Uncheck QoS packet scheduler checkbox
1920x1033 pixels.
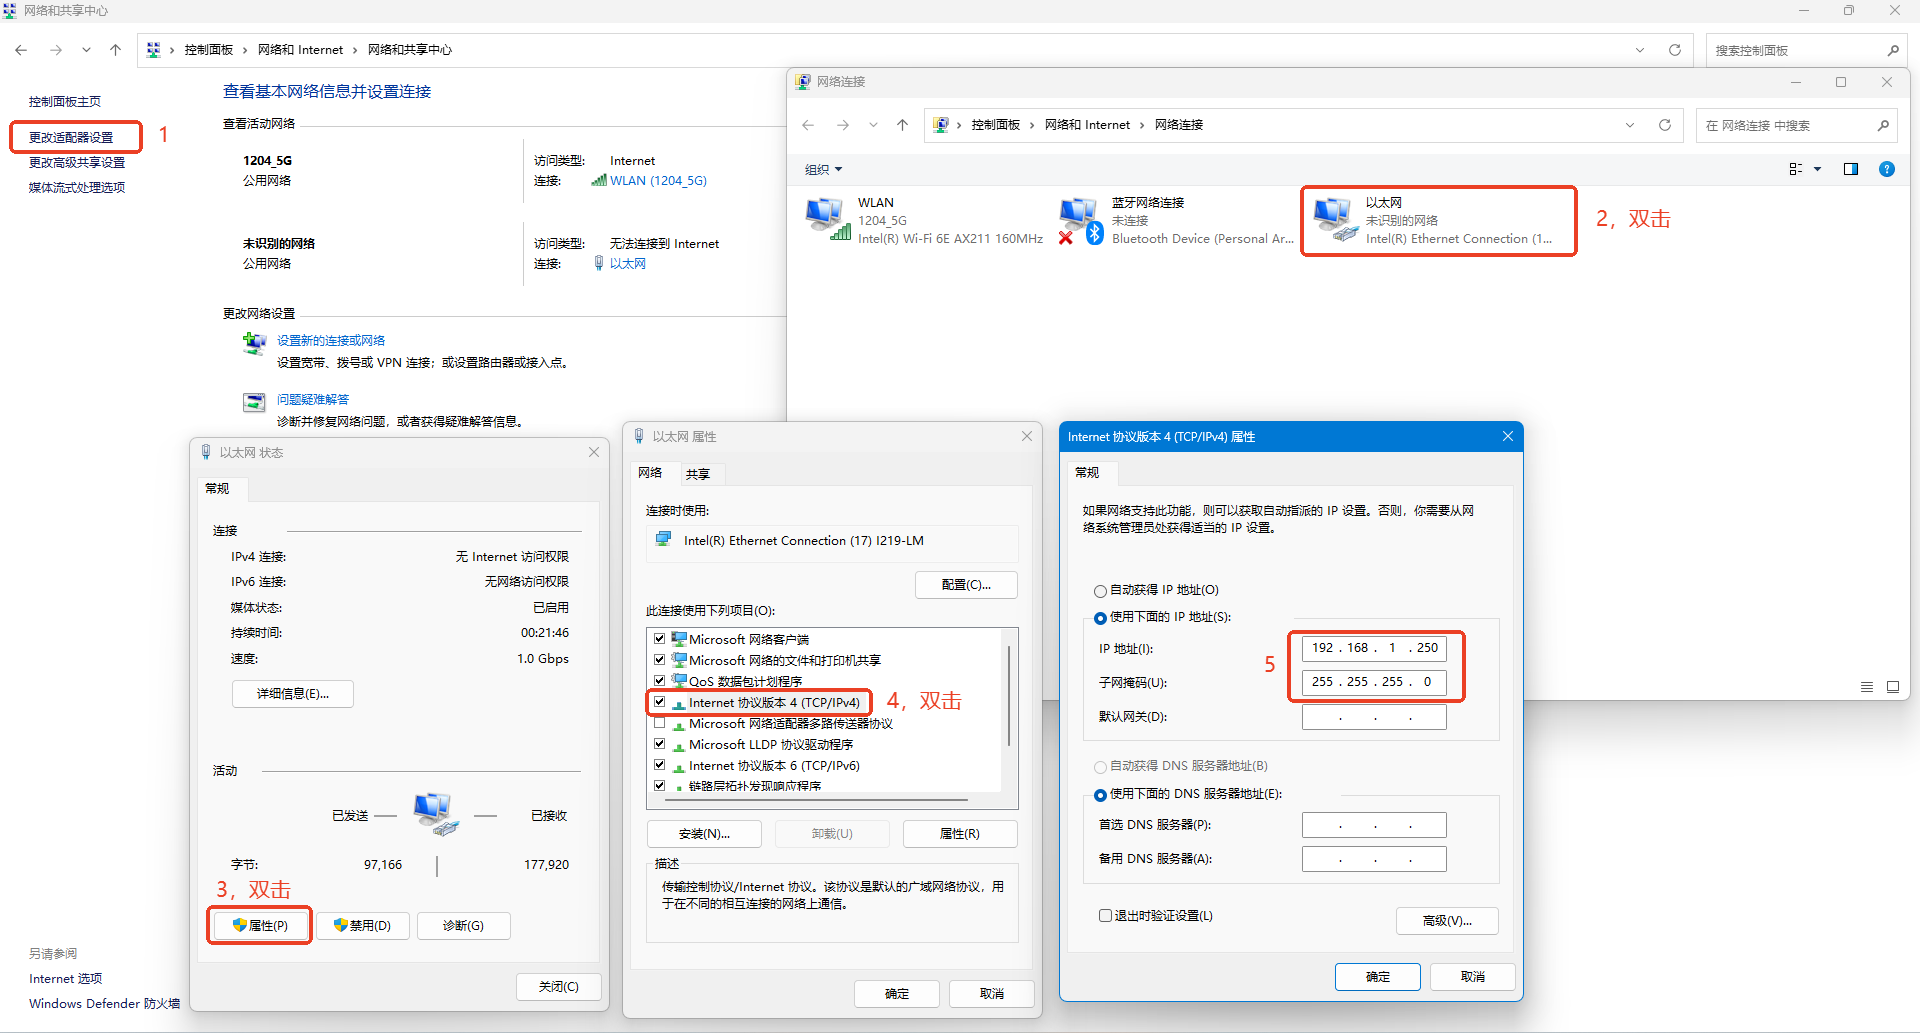(659, 681)
